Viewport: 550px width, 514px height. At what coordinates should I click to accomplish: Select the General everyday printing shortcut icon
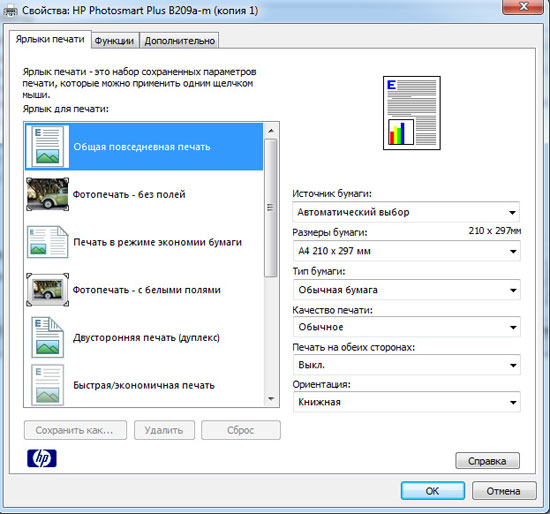47,147
